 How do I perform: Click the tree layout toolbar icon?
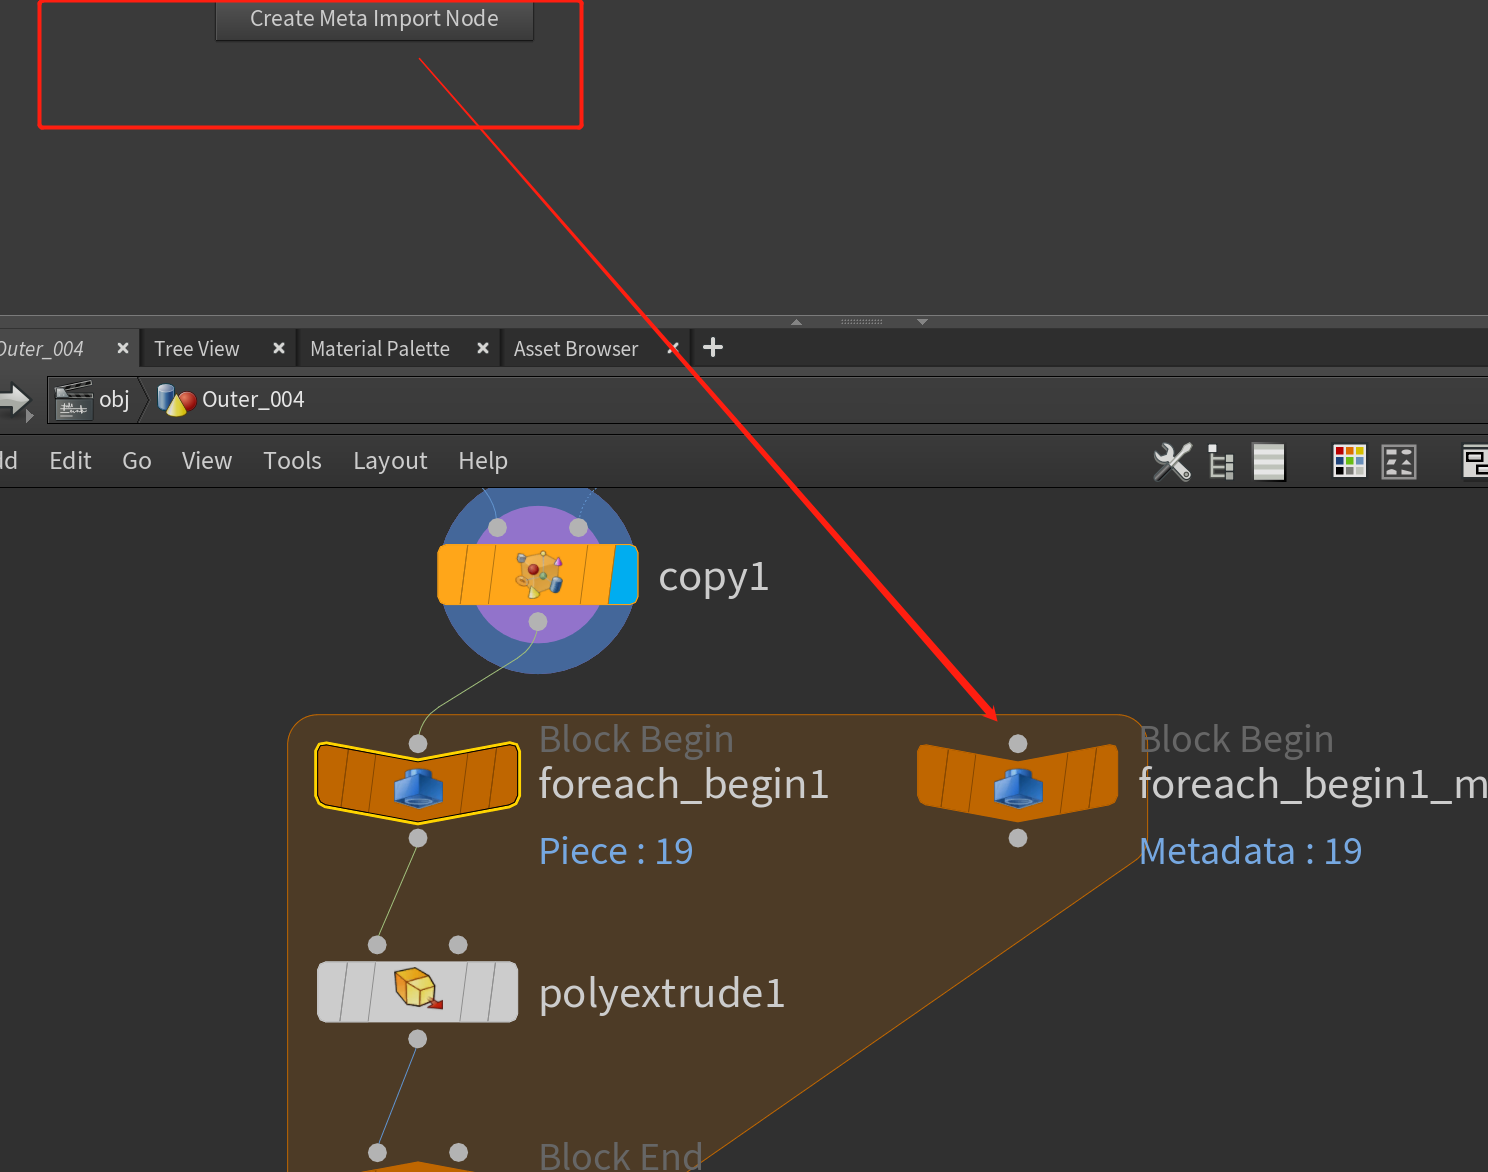pyautogui.click(x=1220, y=461)
